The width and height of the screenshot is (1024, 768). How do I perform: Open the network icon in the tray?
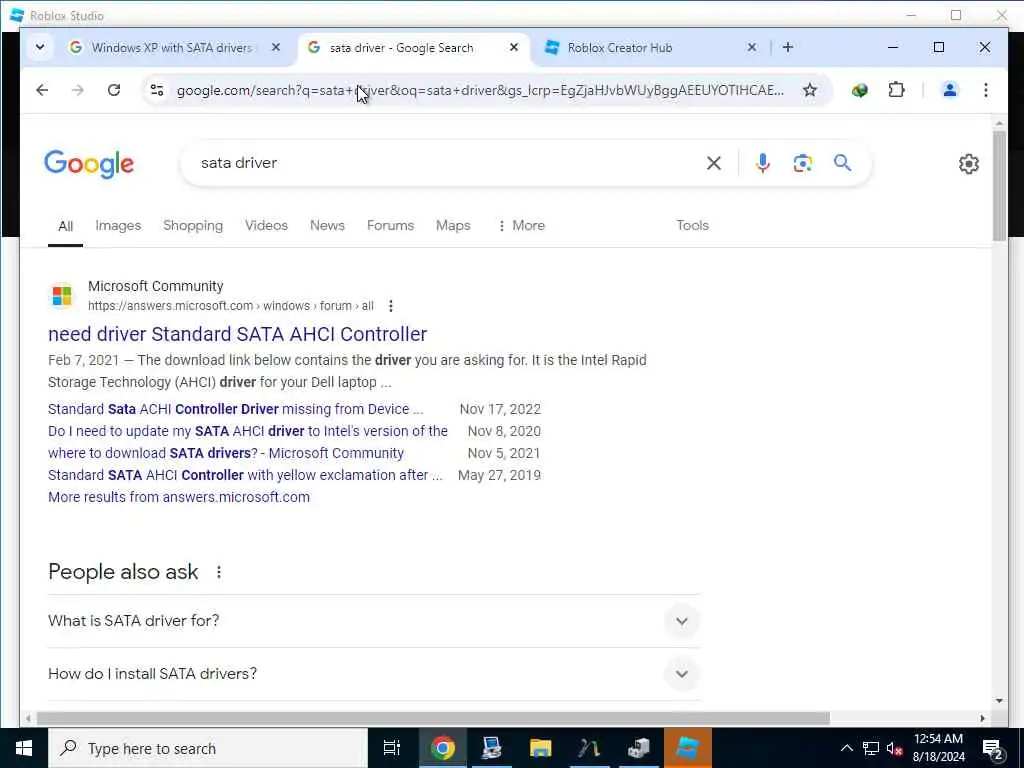pos(871,748)
